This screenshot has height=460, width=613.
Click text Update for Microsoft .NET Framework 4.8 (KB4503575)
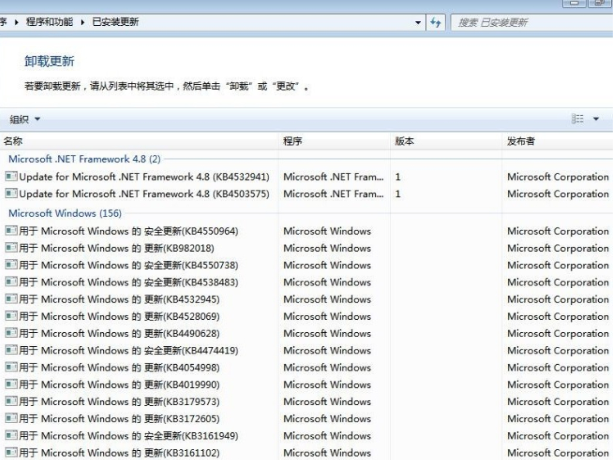[144, 194]
